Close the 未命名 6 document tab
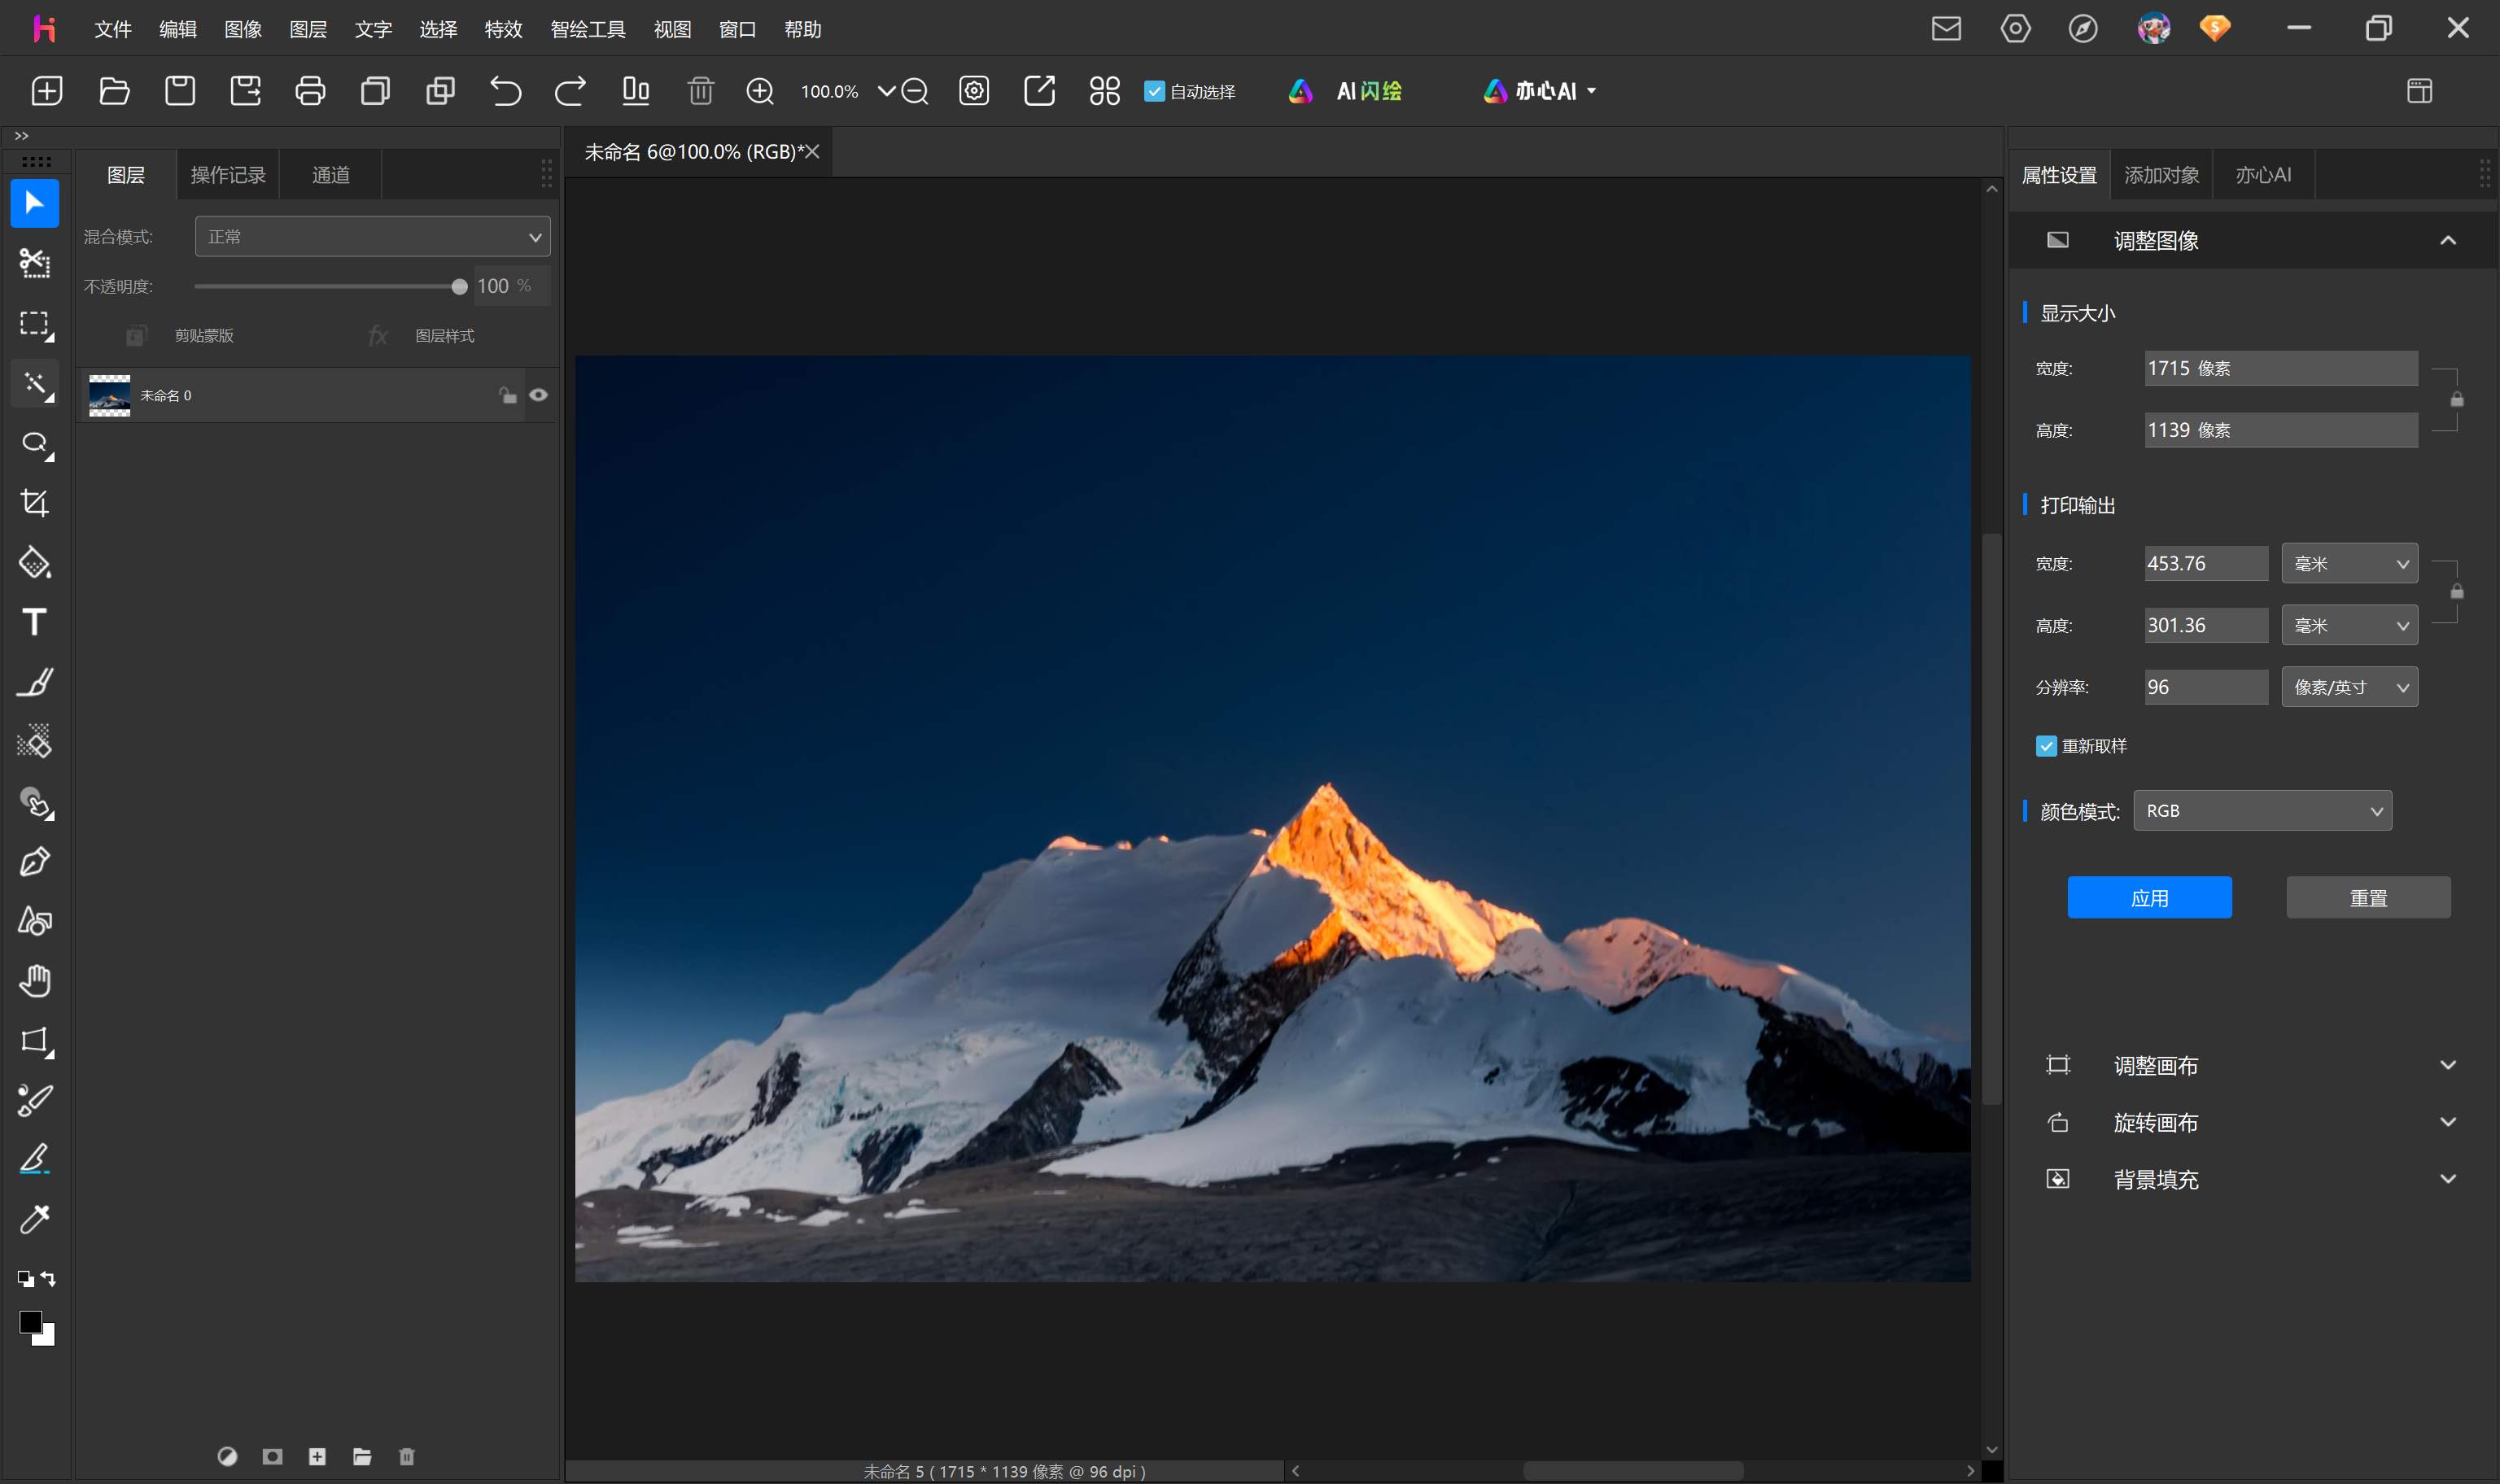 click(x=812, y=152)
